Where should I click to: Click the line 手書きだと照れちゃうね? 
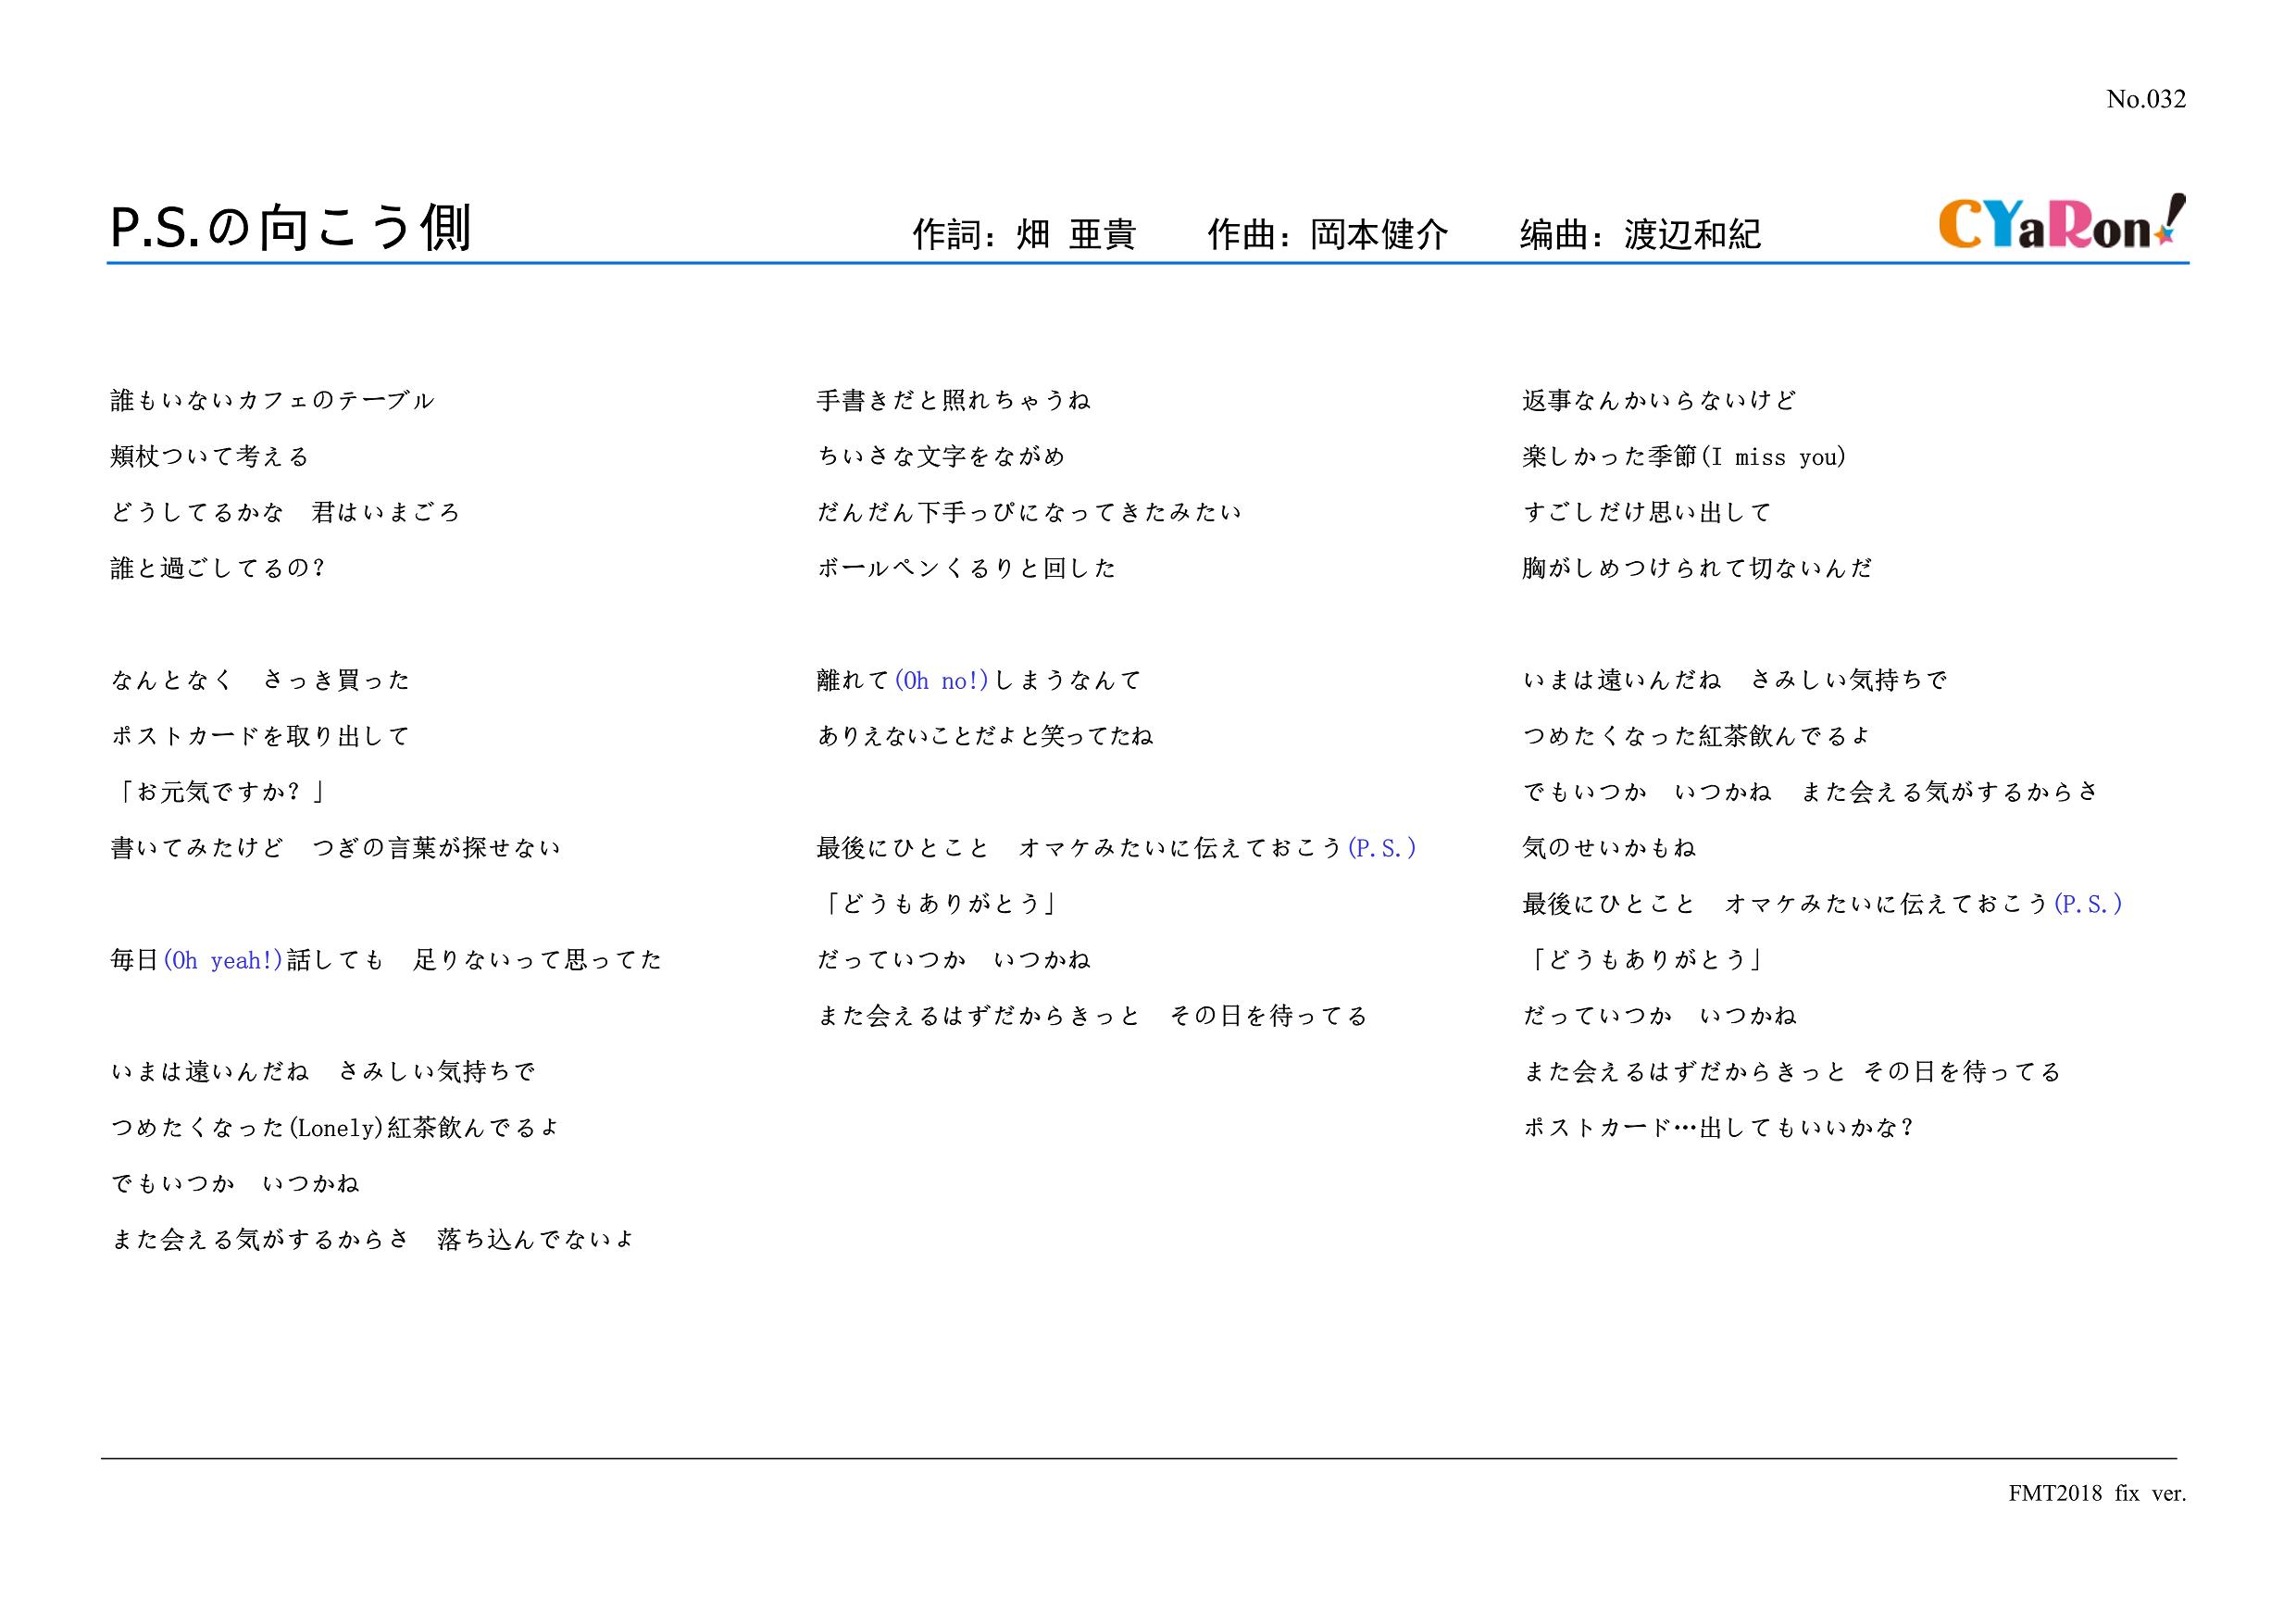coord(953,401)
